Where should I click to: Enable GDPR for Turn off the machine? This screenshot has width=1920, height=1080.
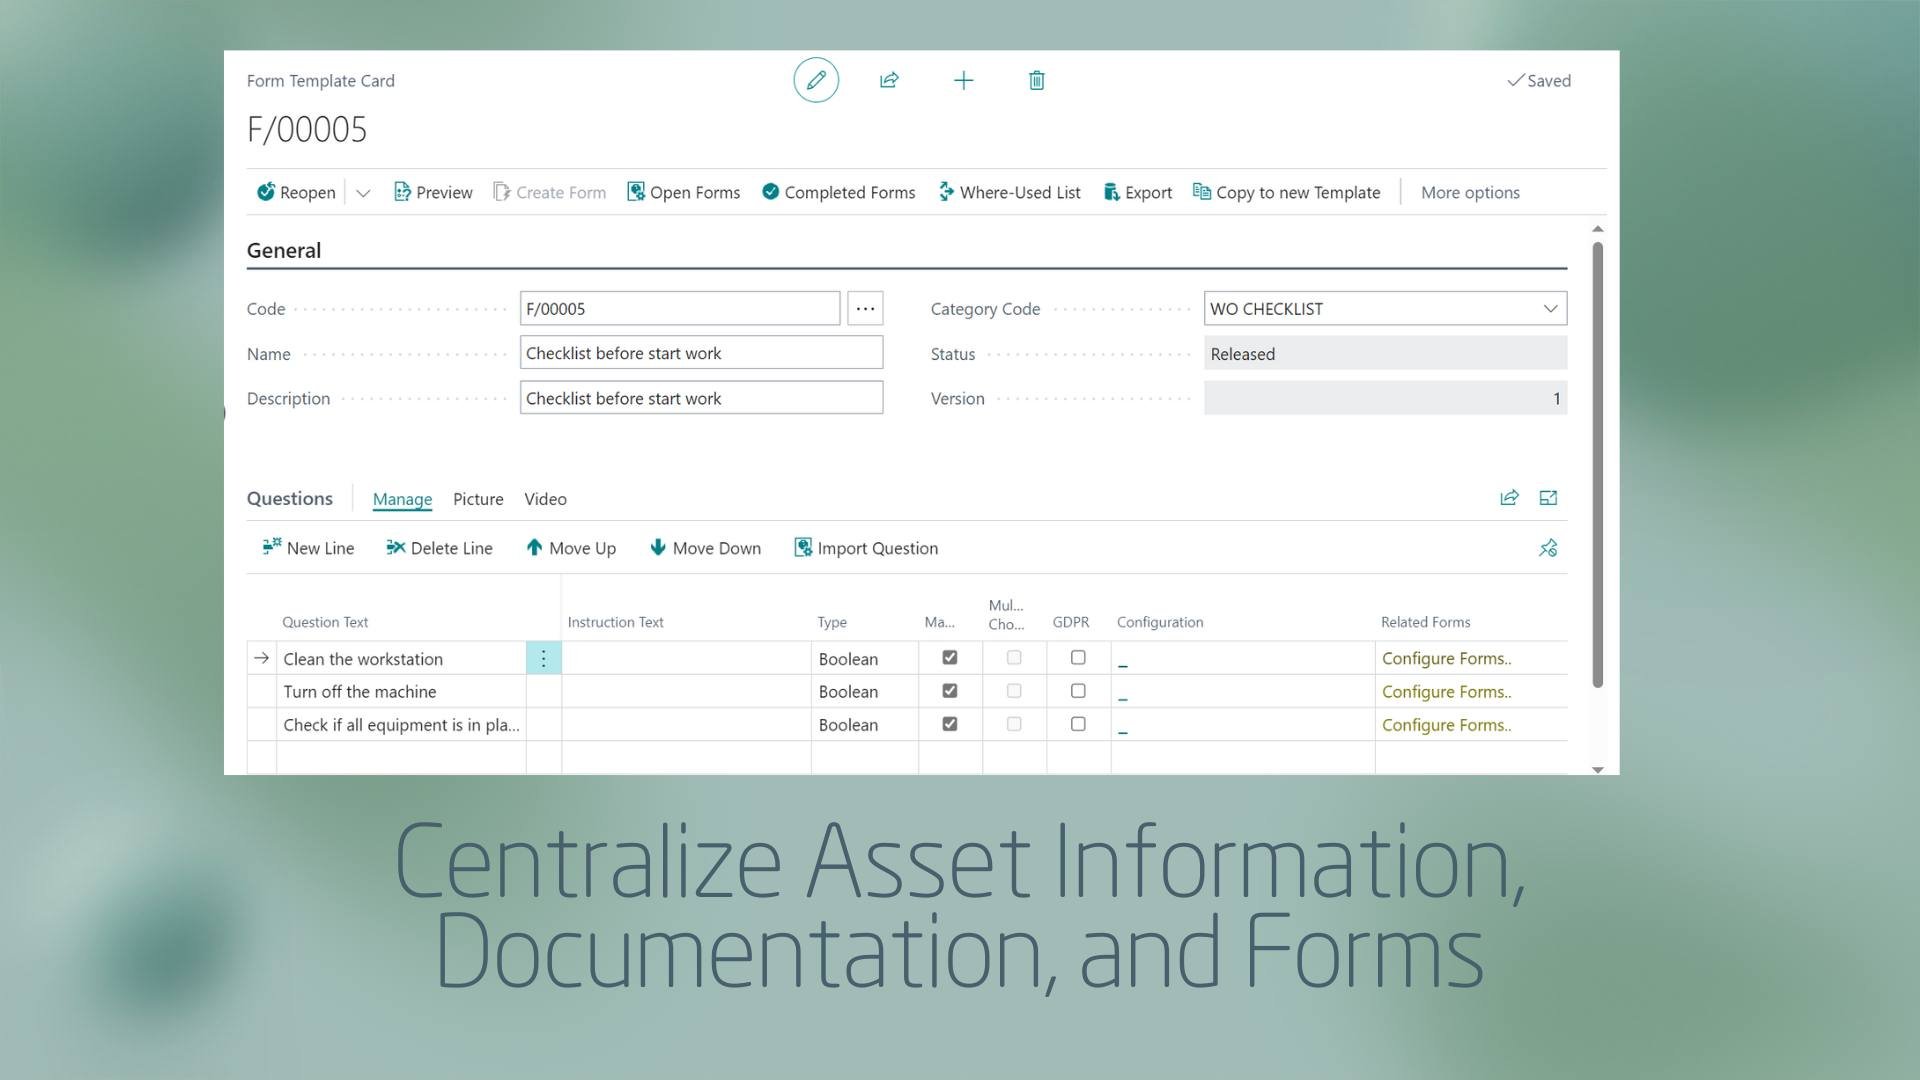click(x=1078, y=690)
